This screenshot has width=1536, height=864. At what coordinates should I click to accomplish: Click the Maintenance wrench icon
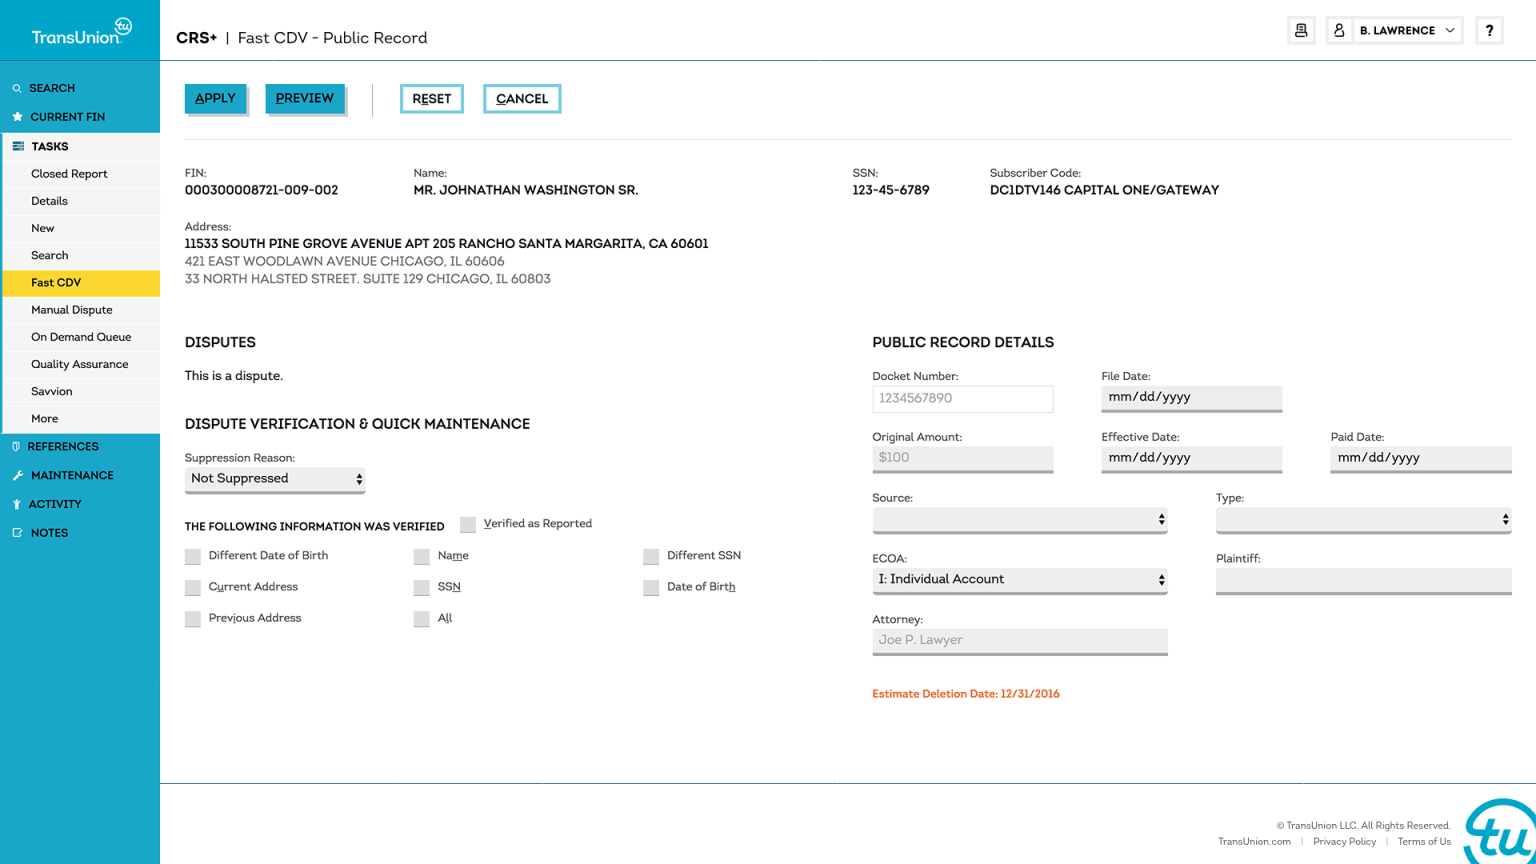coord(17,476)
